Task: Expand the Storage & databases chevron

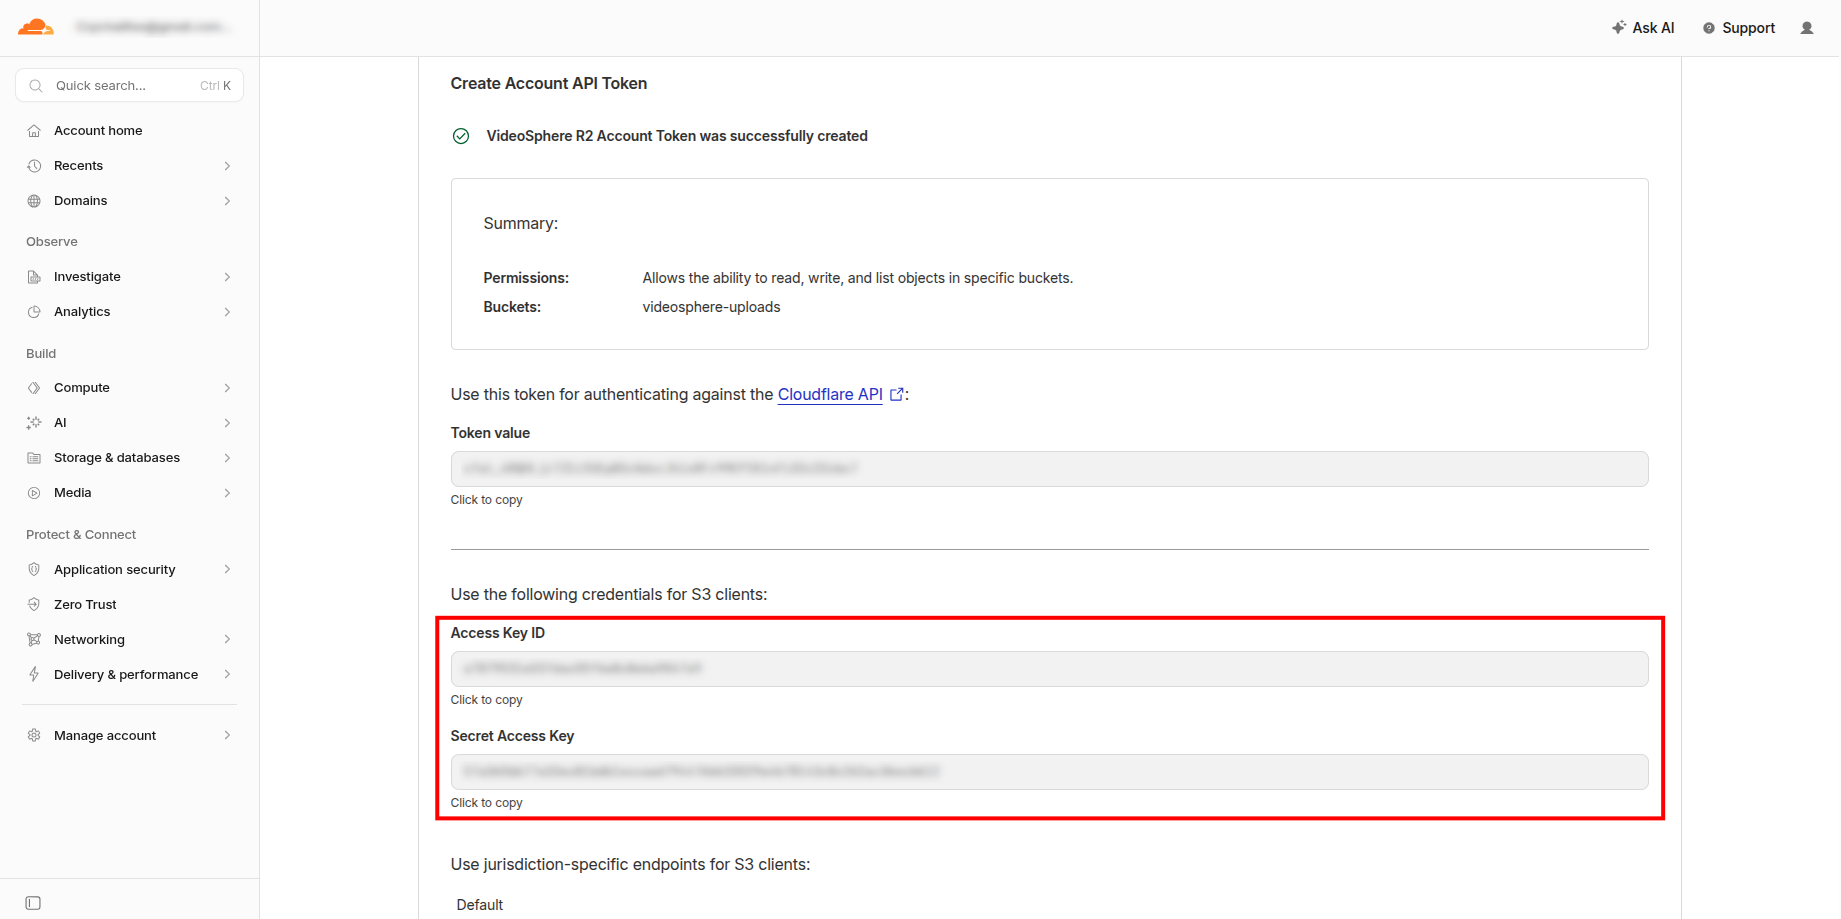Action: coord(227,458)
